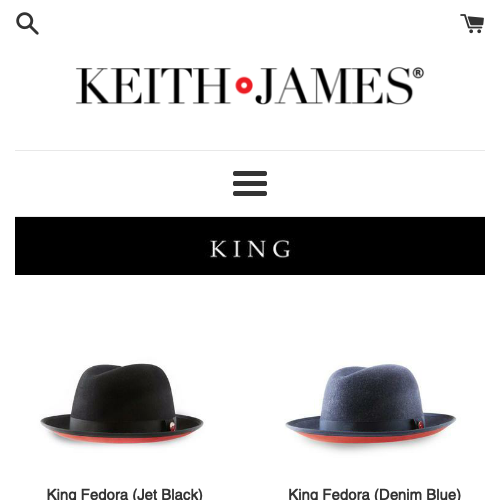The image size is (500, 500).
Task: Select the KING collection banner
Action: click(250, 246)
